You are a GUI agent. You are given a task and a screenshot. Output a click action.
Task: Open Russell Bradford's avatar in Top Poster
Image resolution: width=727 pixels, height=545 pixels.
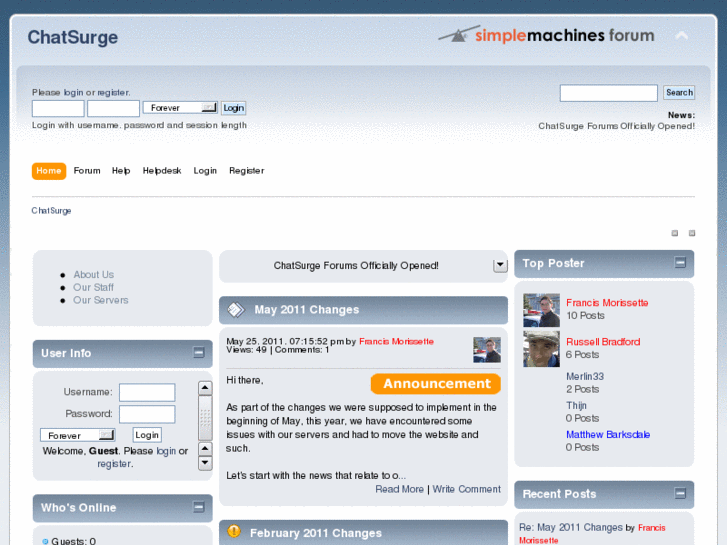(x=541, y=349)
